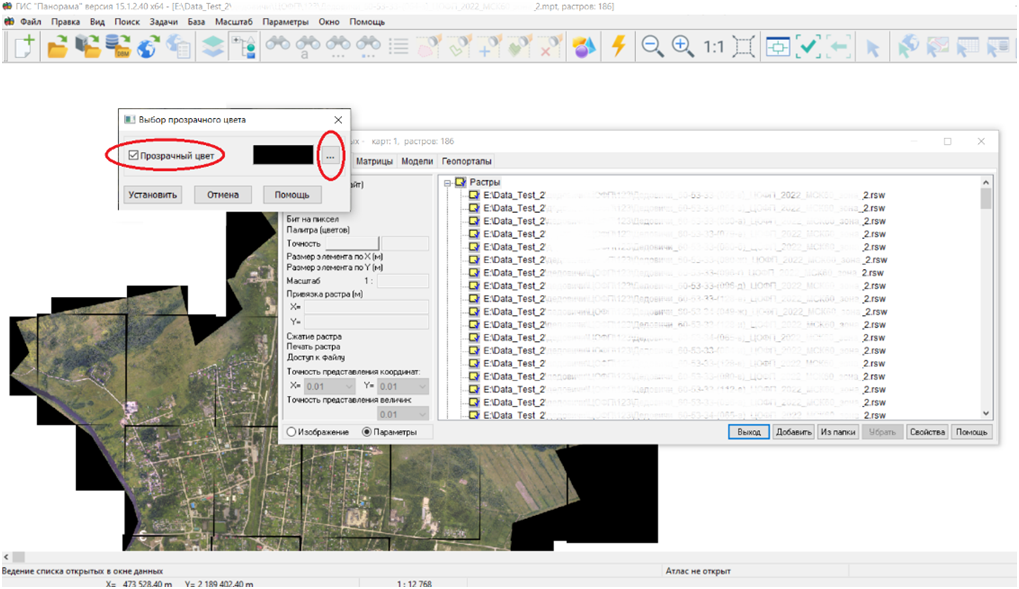Click the yellow lightning bolt icon
This screenshot has height=589, width=1019.
point(619,46)
